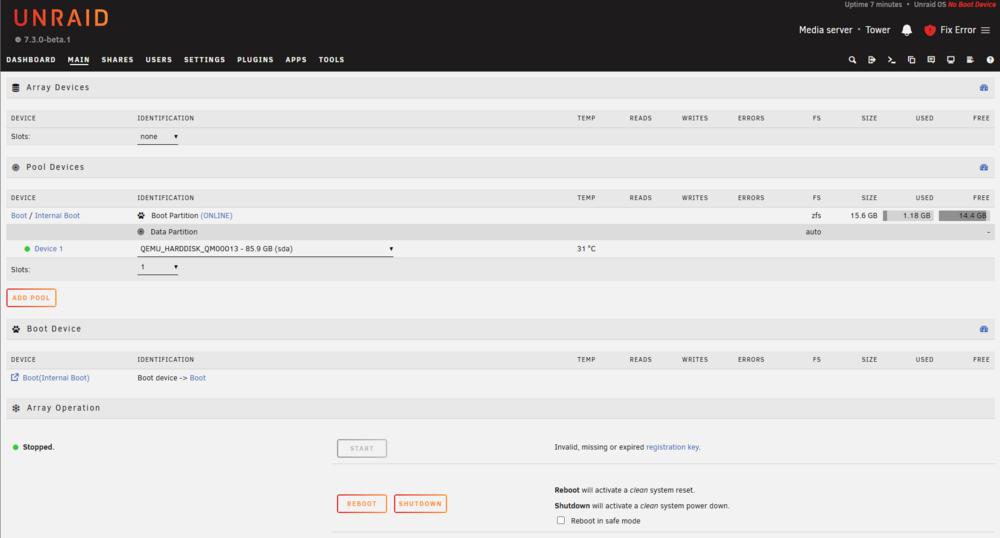Click the external link icon beside Boot(Internal Boot)
This screenshot has width=1000, height=538.
pyautogui.click(x=15, y=377)
